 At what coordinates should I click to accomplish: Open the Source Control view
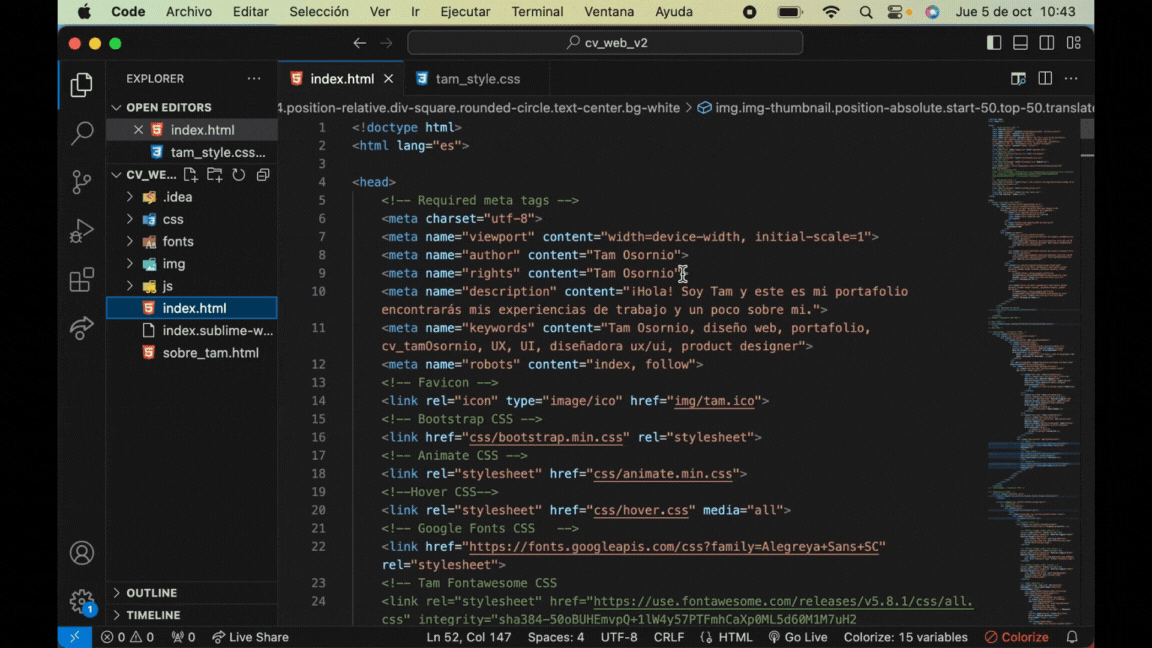click(82, 182)
